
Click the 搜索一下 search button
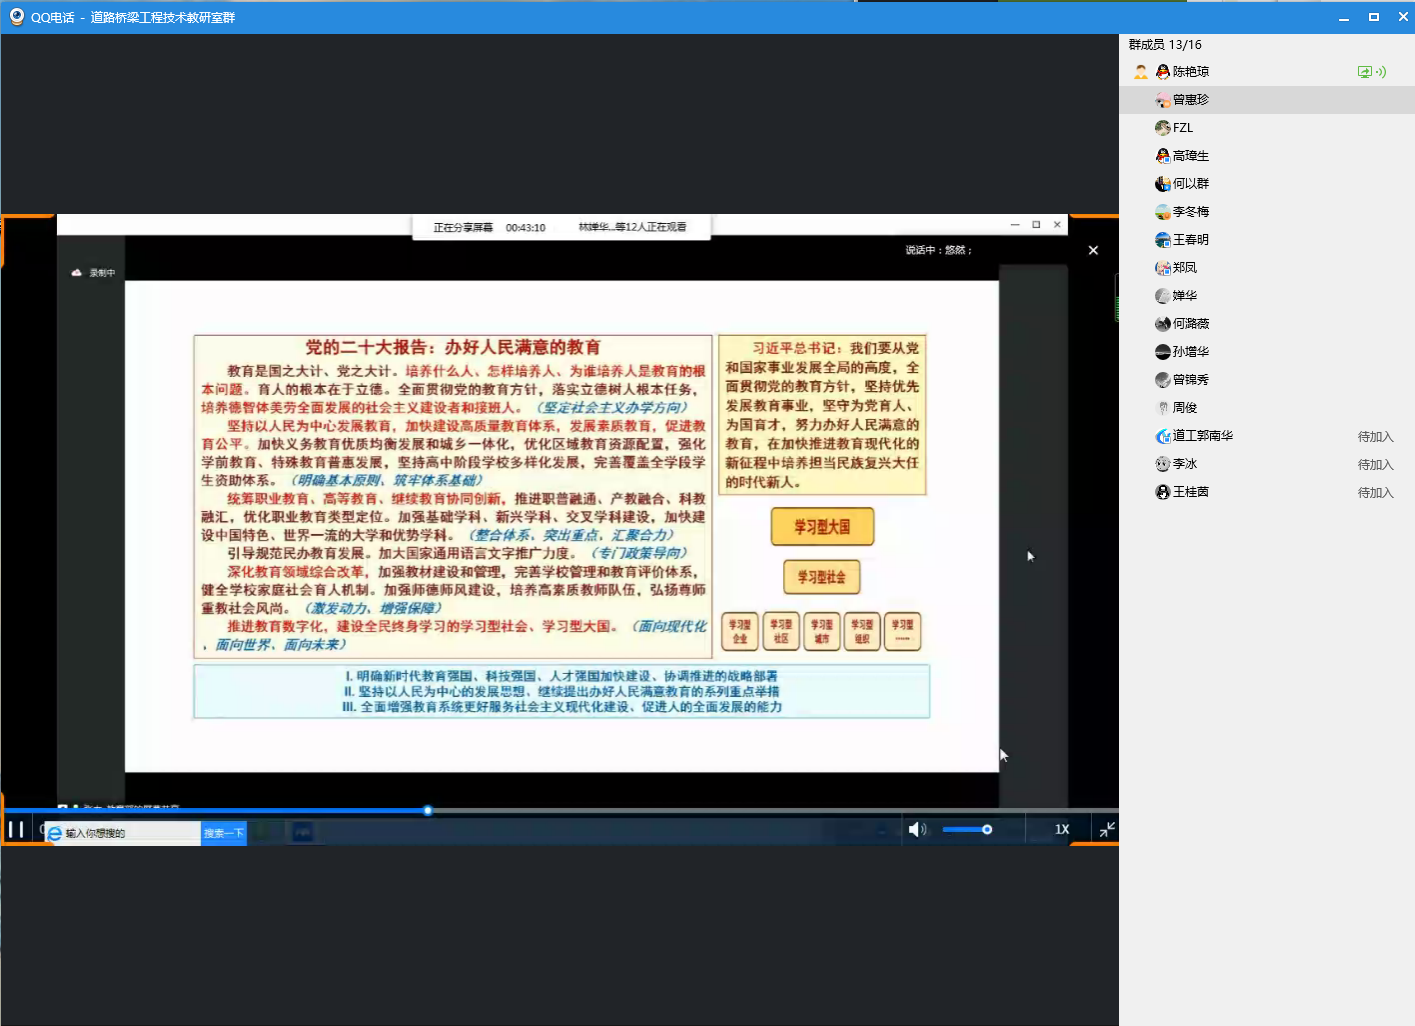(224, 833)
